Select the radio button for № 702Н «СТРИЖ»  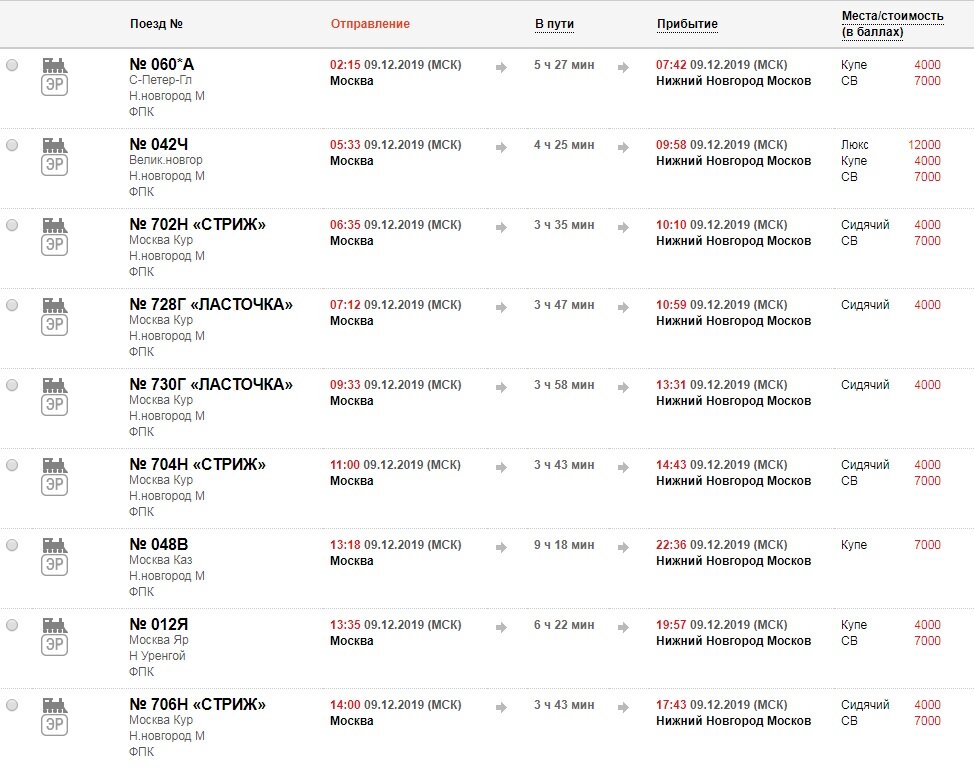pos(12,225)
